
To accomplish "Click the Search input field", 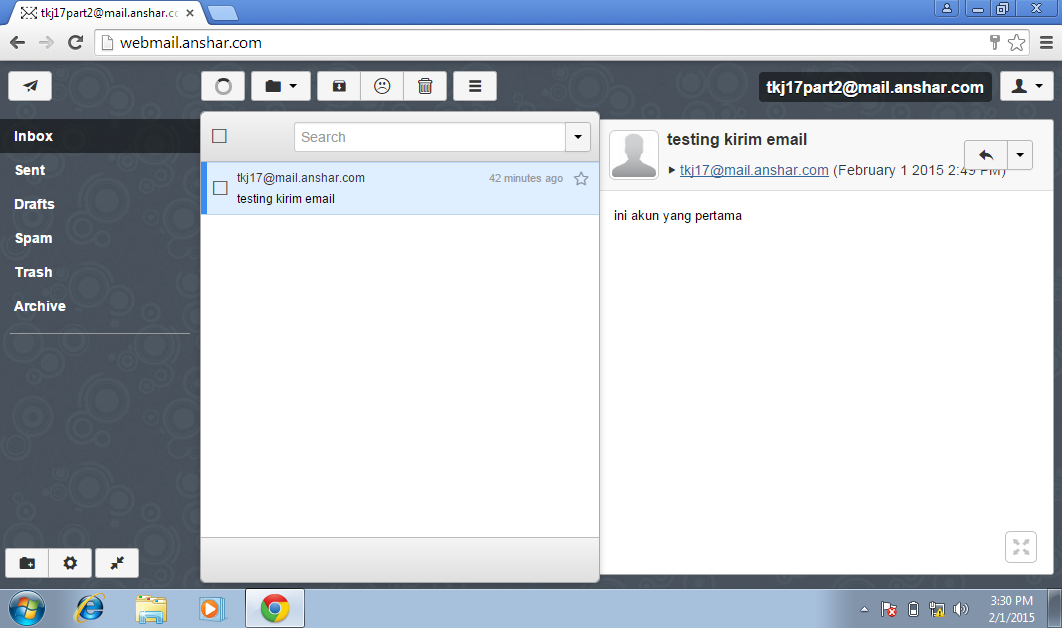I will tap(429, 137).
